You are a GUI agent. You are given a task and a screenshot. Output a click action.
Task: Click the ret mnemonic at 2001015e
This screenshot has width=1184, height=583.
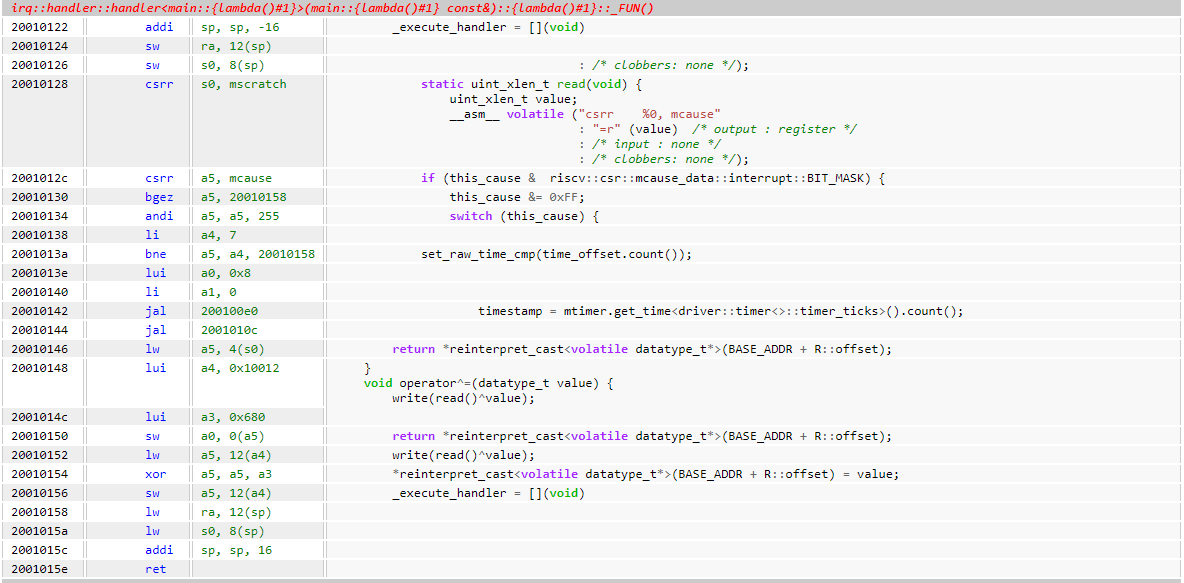point(155,569)
